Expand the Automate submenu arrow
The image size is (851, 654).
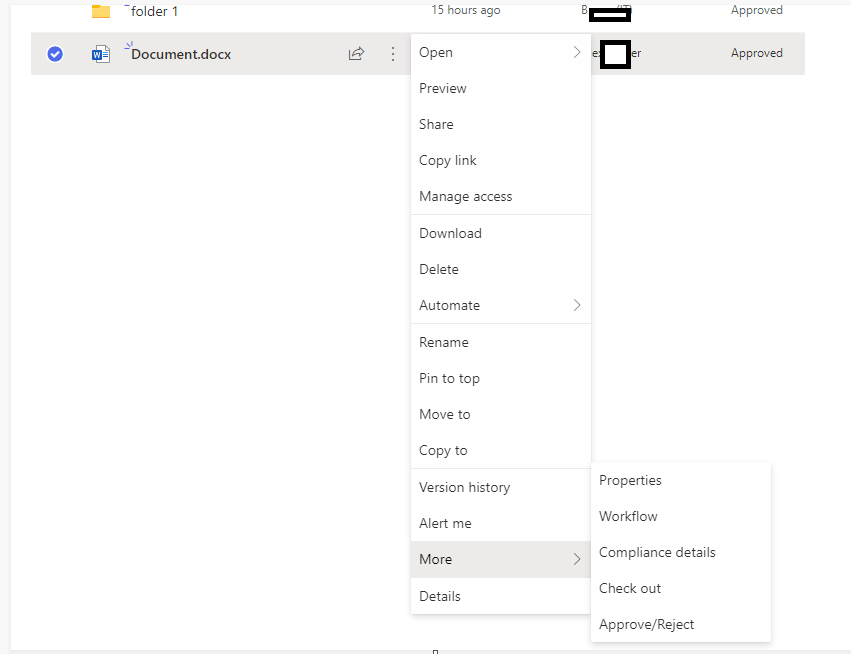click(576, 305)
